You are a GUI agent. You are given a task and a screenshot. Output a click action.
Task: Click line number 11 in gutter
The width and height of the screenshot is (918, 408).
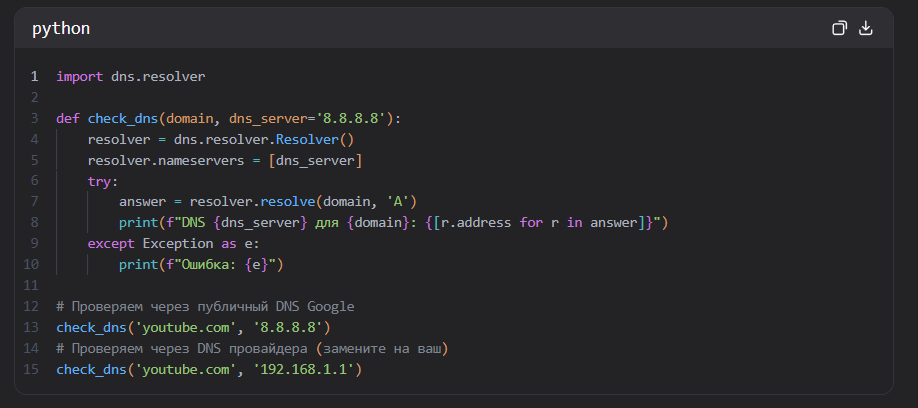(x=31, y=286)
